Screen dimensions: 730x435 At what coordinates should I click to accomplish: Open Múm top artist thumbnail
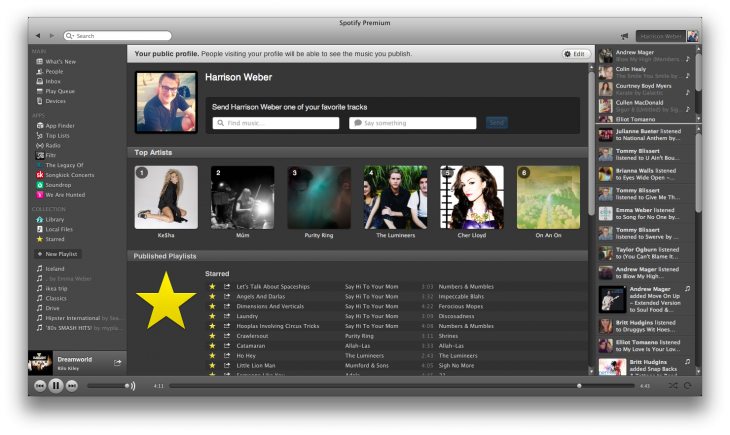point(243,197)
